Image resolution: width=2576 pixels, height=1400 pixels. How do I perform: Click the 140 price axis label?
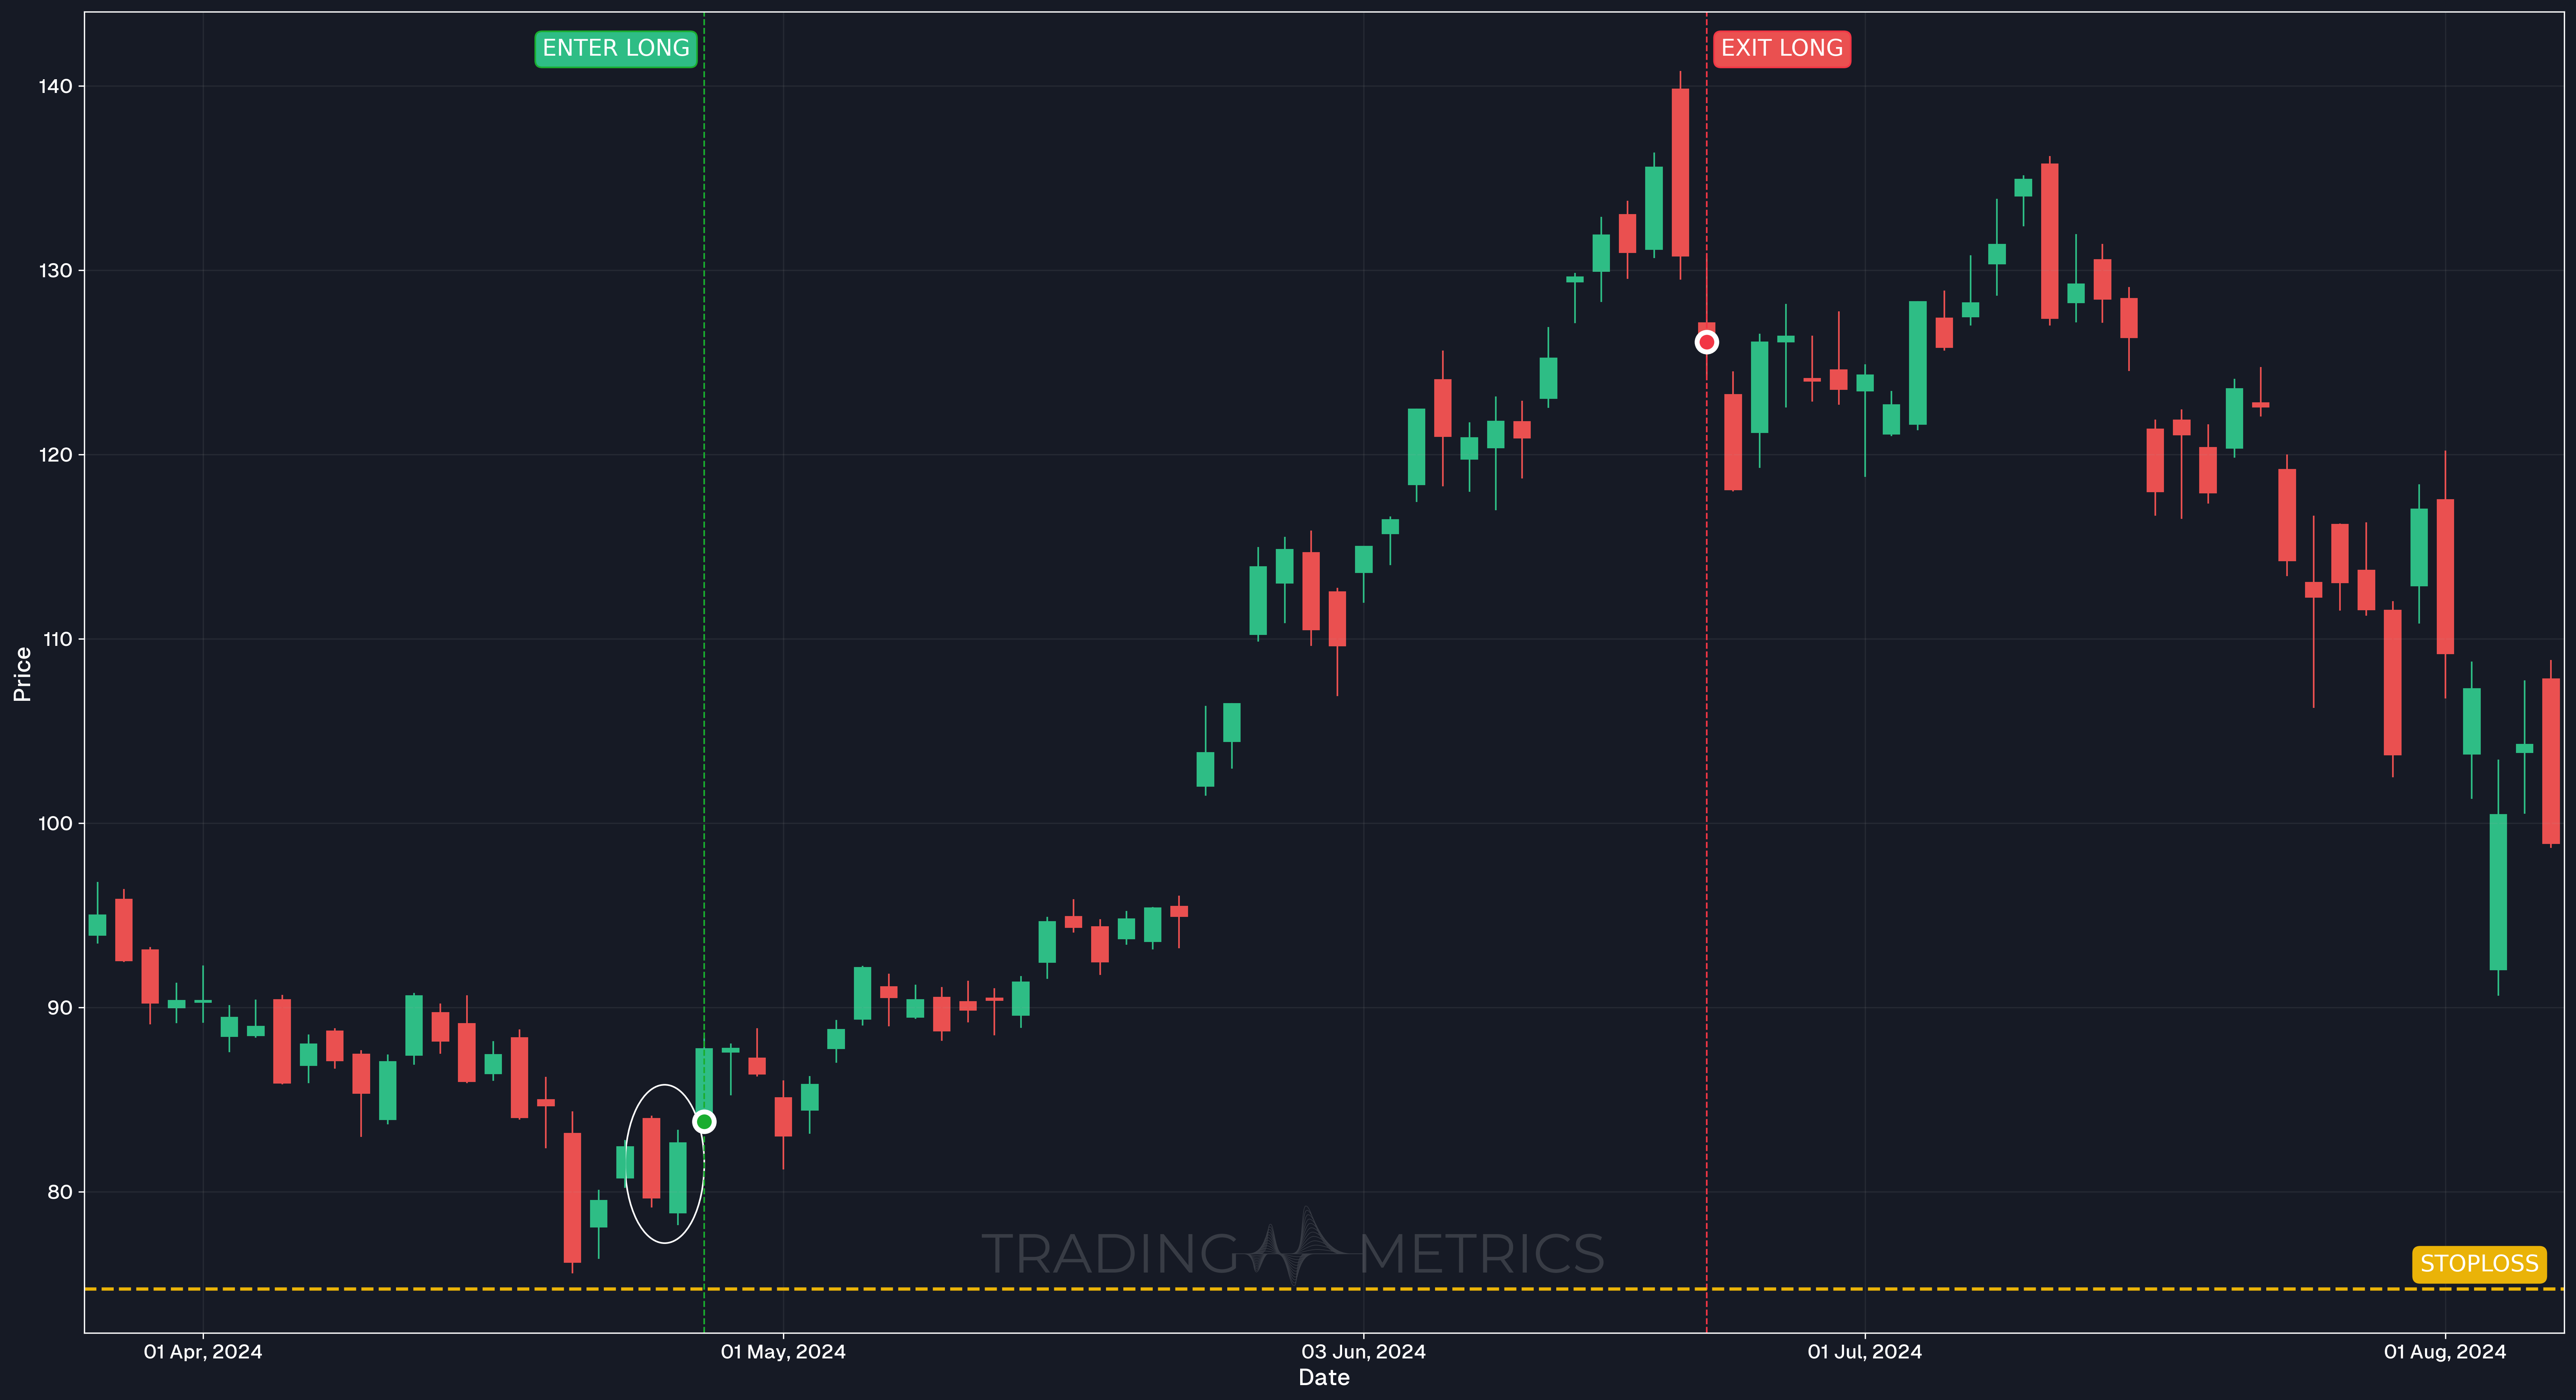pyautogui.click(x=56, y=86)
